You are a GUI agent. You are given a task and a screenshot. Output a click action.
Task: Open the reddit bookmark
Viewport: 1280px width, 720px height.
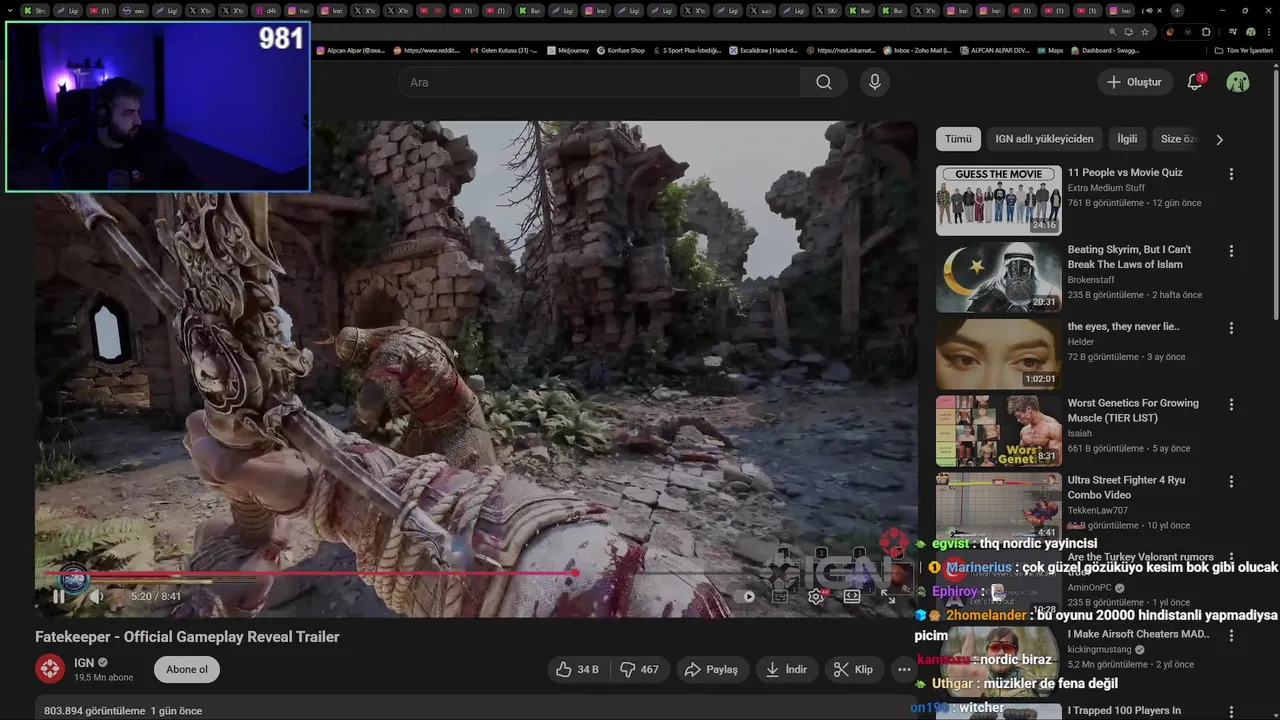click(427, 50)
